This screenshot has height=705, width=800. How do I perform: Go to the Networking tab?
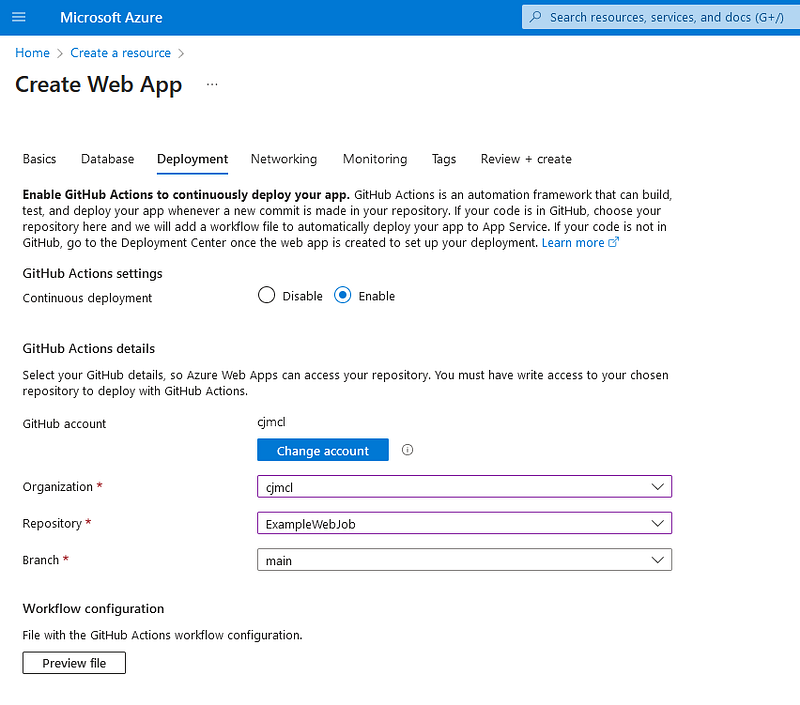tap(284, 159)
